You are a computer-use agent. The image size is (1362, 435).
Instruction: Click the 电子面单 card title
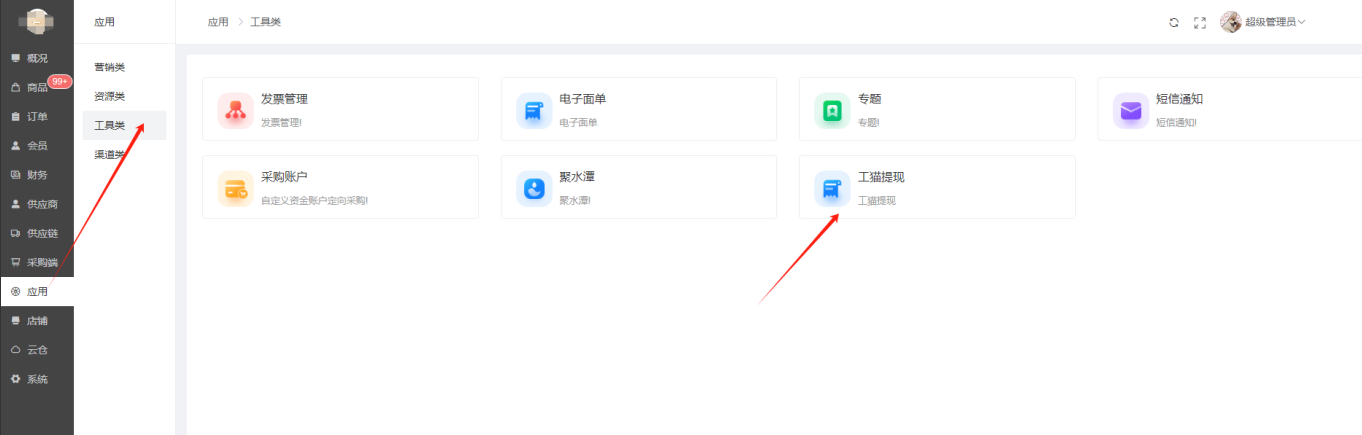coord(582,99)
